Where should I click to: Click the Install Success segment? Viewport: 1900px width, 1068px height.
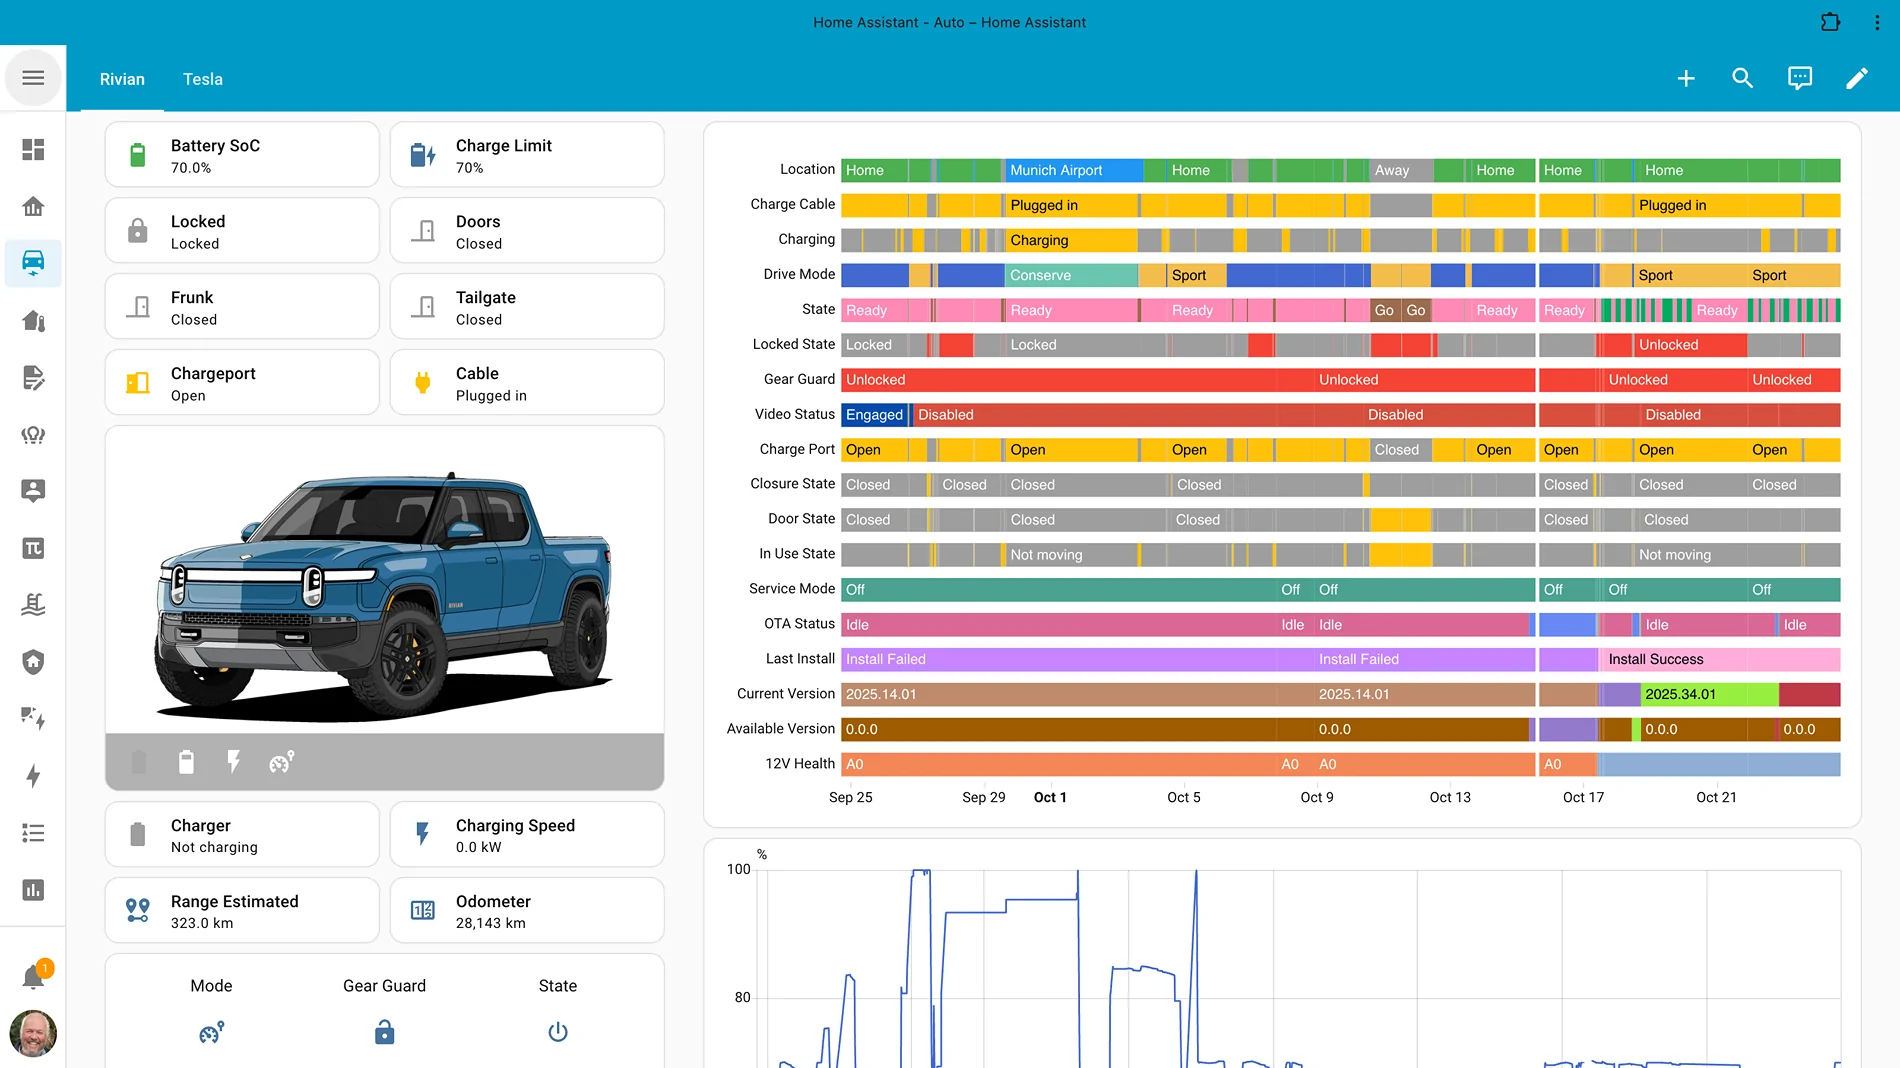(x=1721, y=660)
